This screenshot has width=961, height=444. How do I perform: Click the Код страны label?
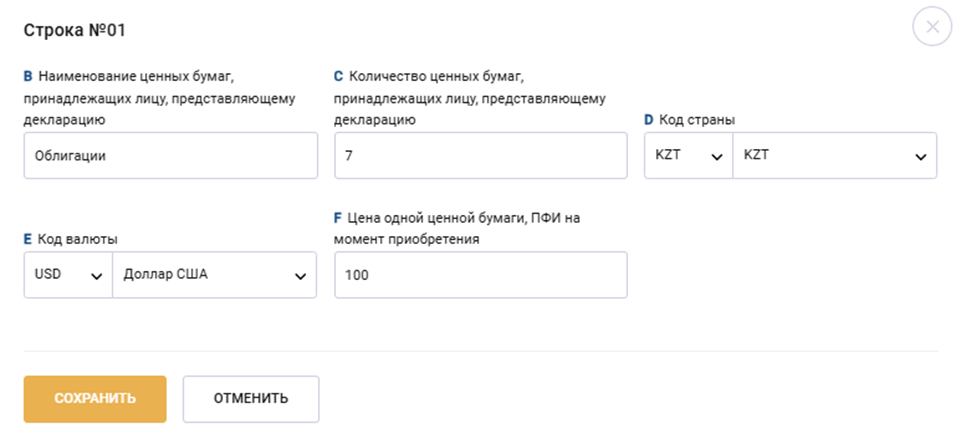[696, 120]
